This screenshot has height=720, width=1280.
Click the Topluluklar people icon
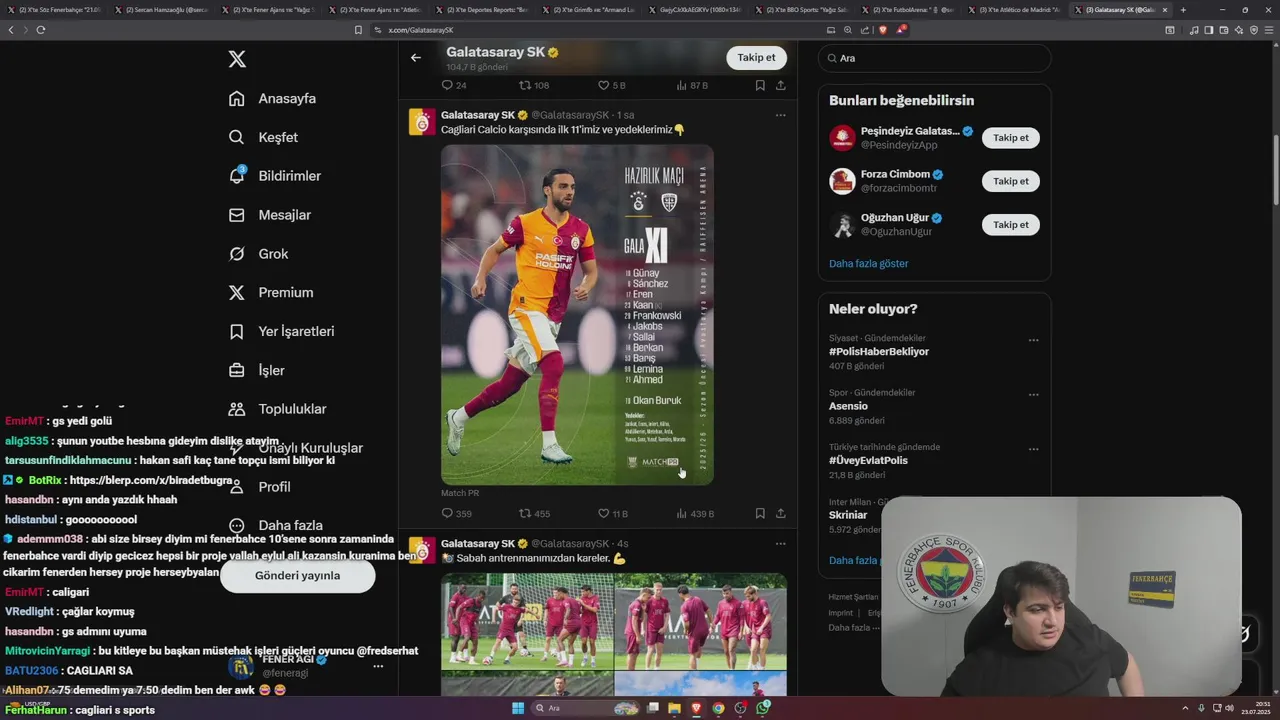[x=237, y=409]
